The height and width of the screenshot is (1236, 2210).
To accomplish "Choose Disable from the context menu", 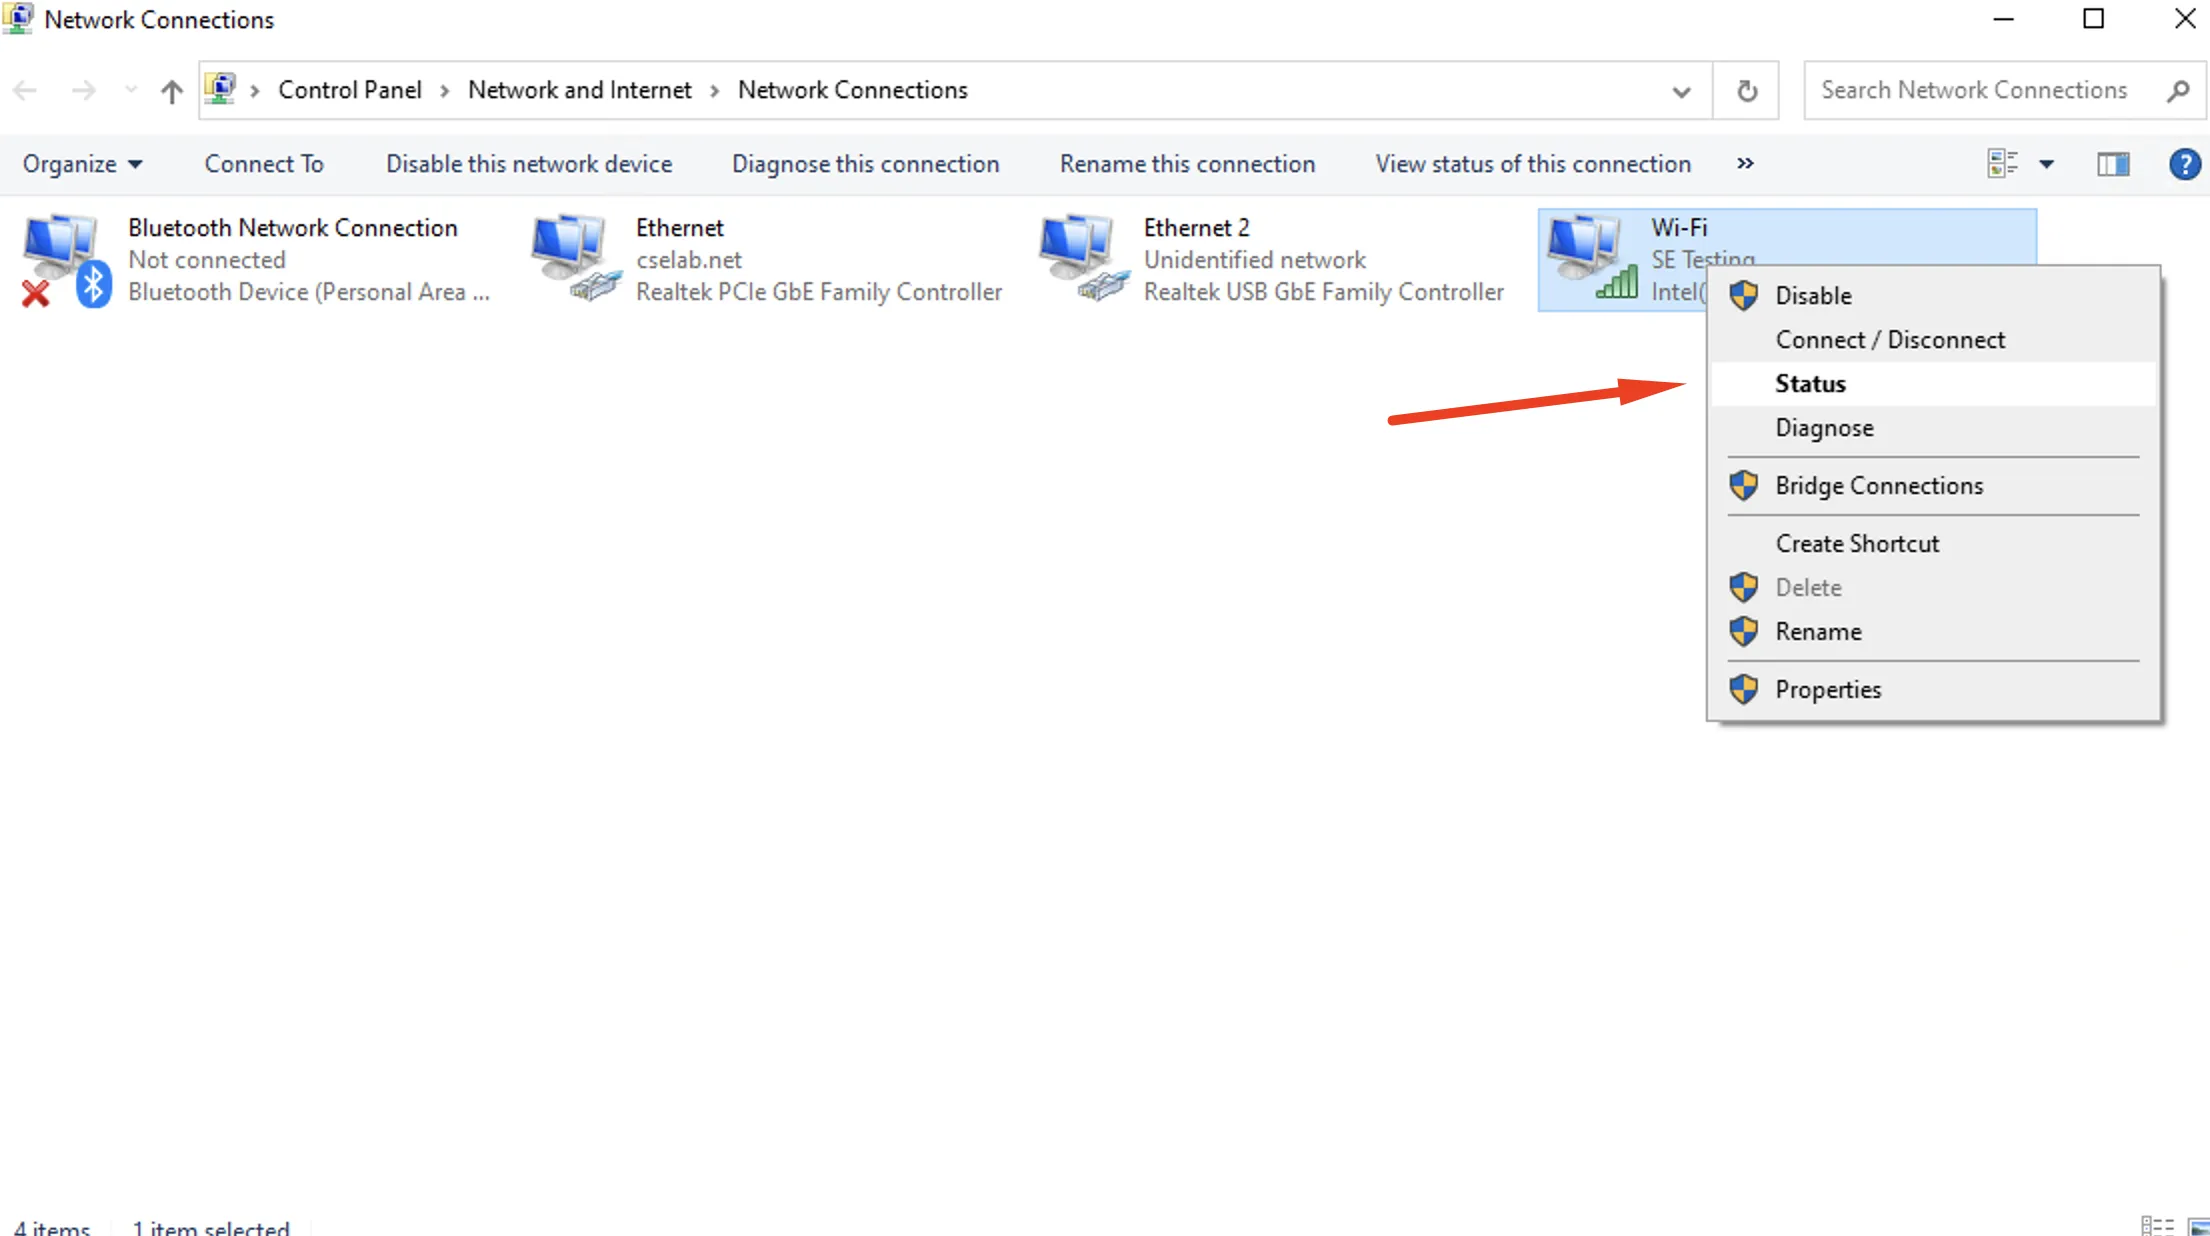I will pyautogui.click(x=1932, y=296).
